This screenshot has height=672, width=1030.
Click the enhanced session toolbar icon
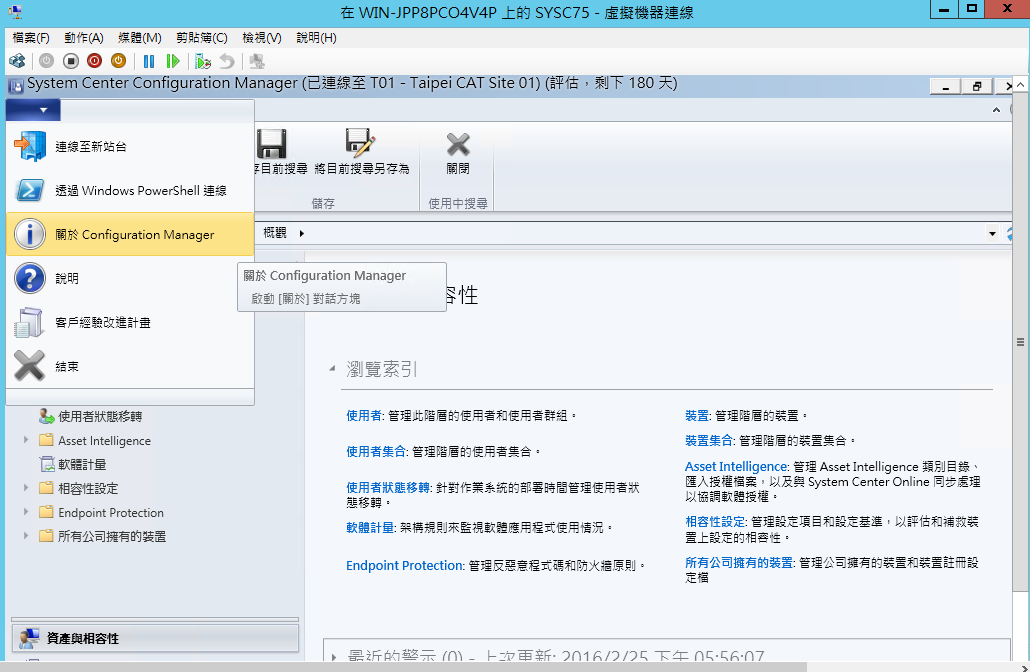pyautogui.click(x=257, y=61)
